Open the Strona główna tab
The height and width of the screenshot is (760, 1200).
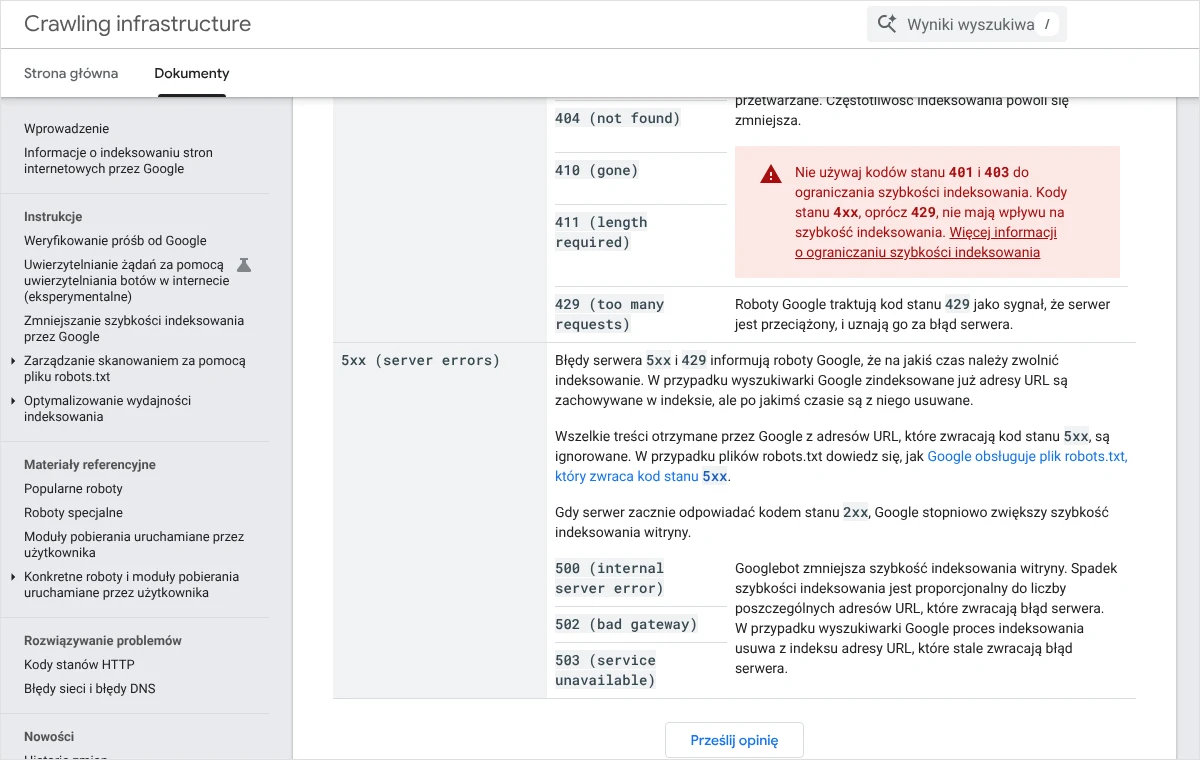pyautogui.click(x=71, y=73)
